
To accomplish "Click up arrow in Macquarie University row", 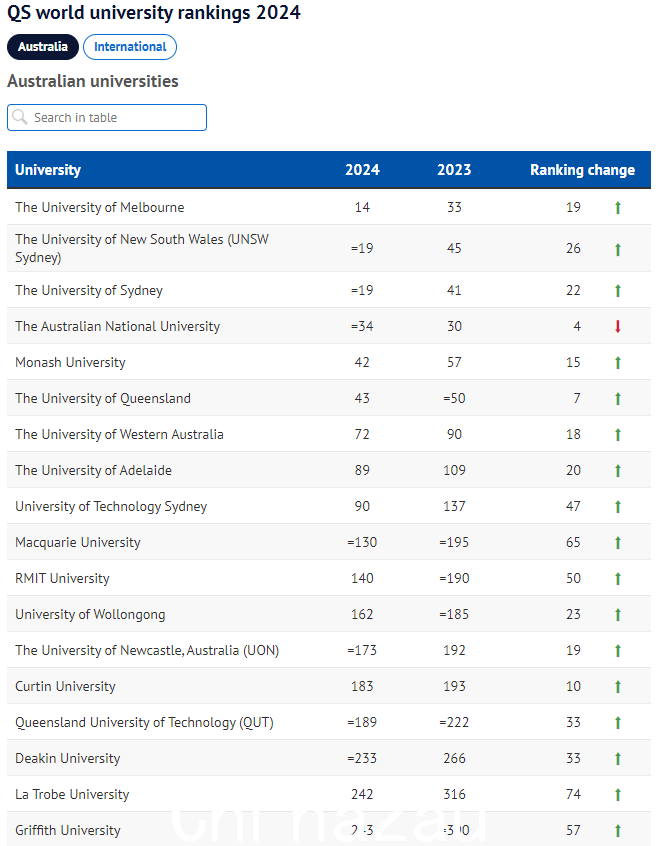I will (618, 543).
